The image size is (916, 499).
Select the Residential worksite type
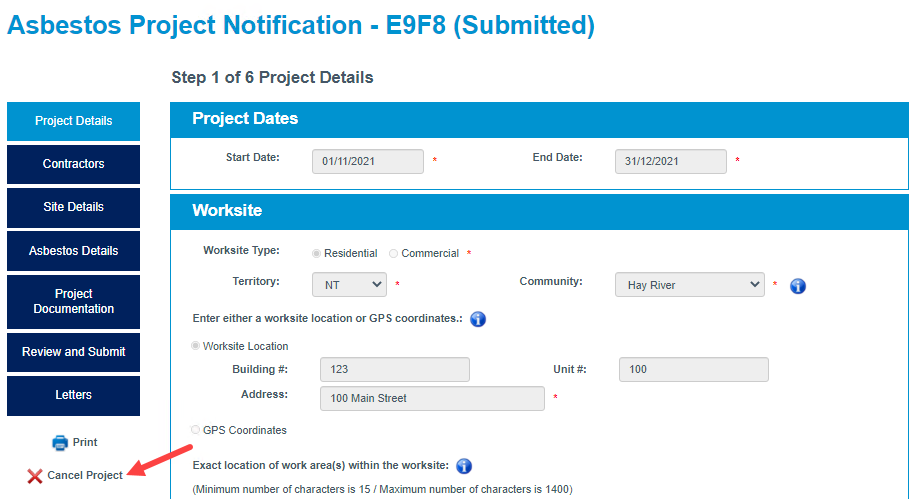point(316,253)
